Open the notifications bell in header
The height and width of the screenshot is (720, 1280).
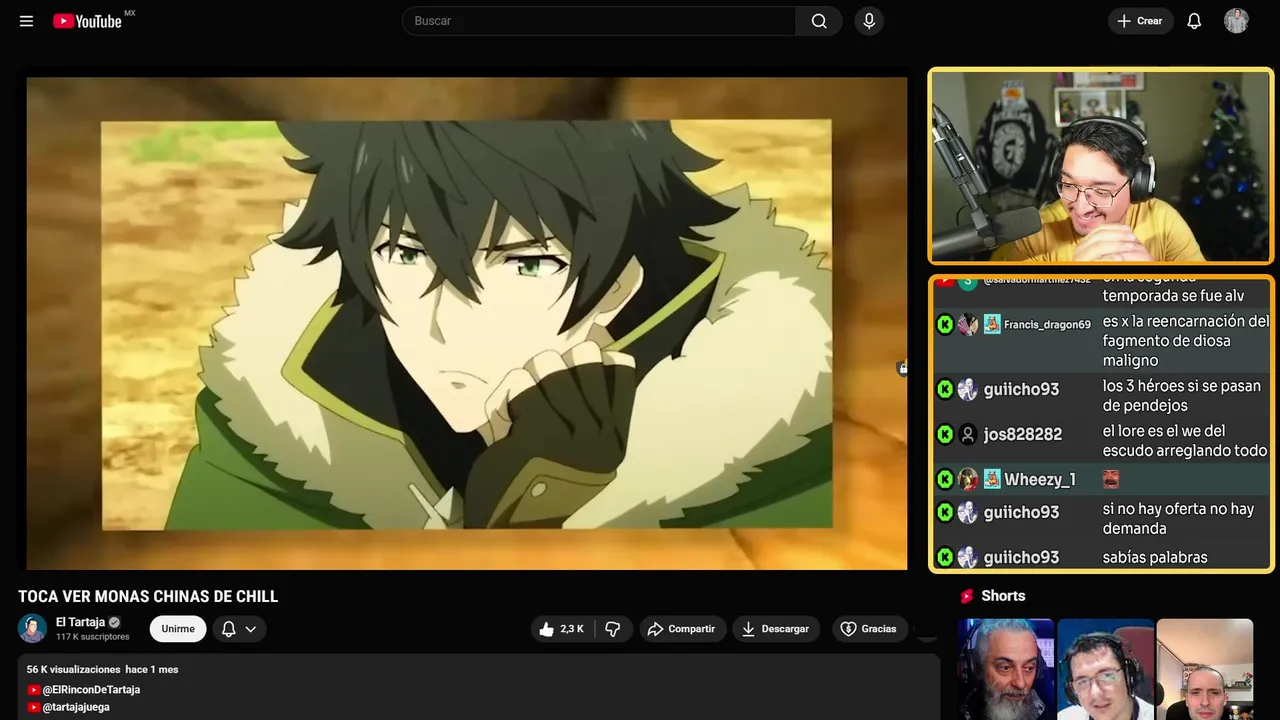[x=1194, y=21]
